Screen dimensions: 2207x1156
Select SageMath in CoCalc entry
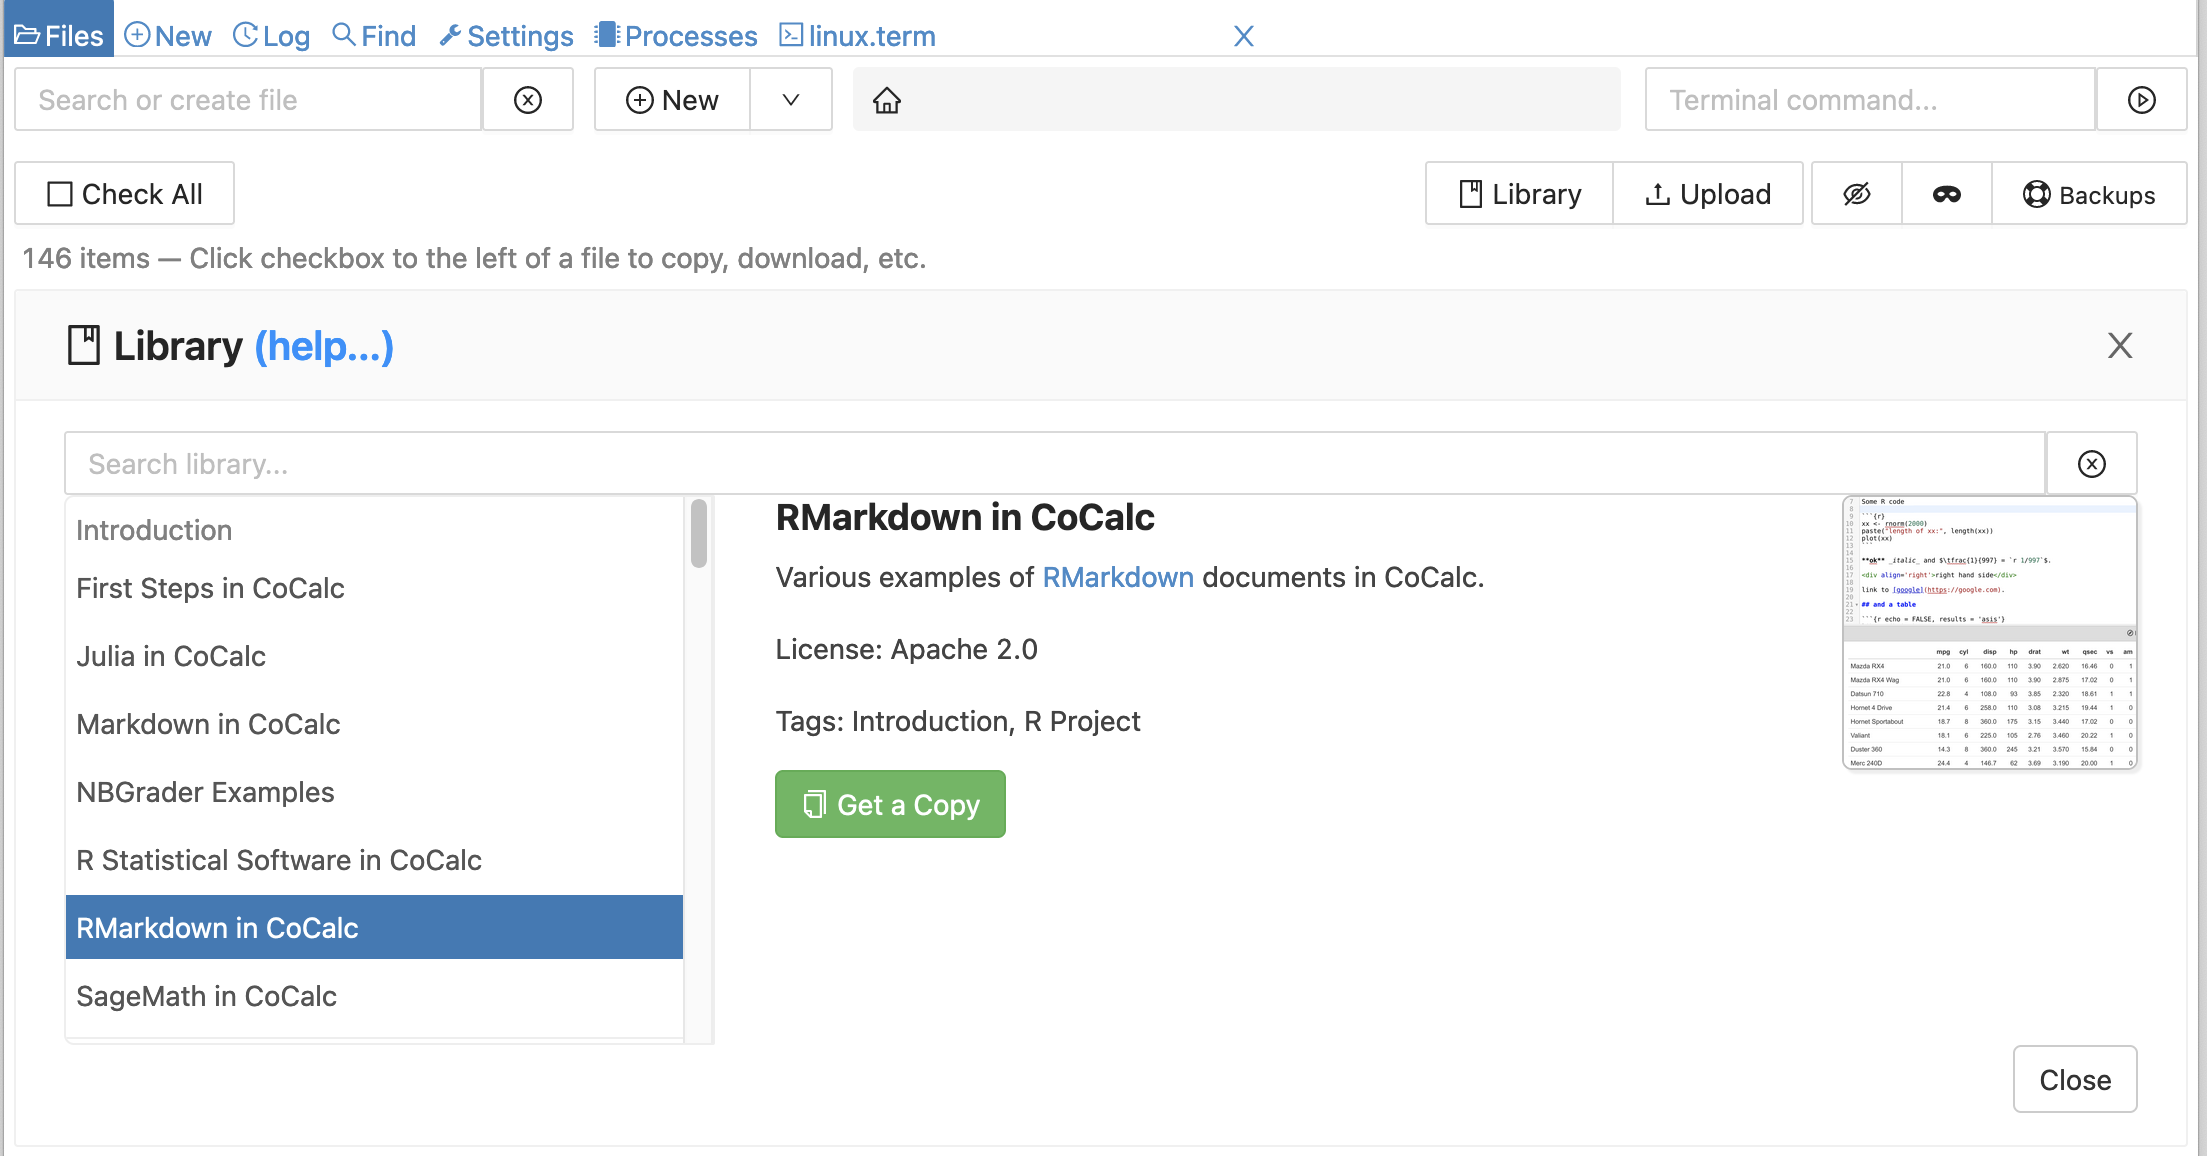(207, 996)
